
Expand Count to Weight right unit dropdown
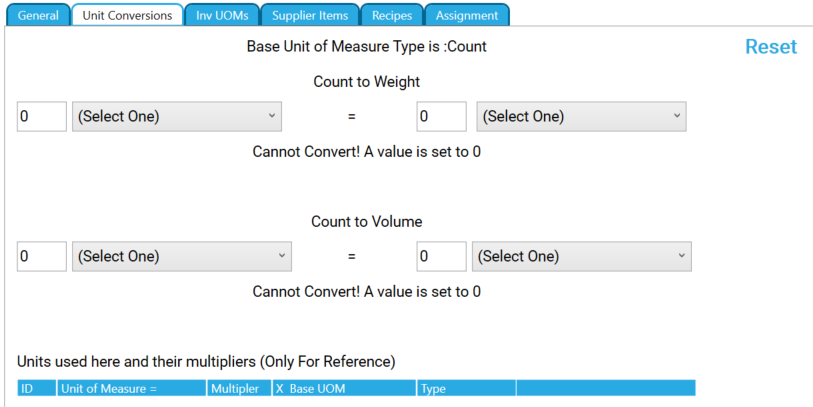582,116
